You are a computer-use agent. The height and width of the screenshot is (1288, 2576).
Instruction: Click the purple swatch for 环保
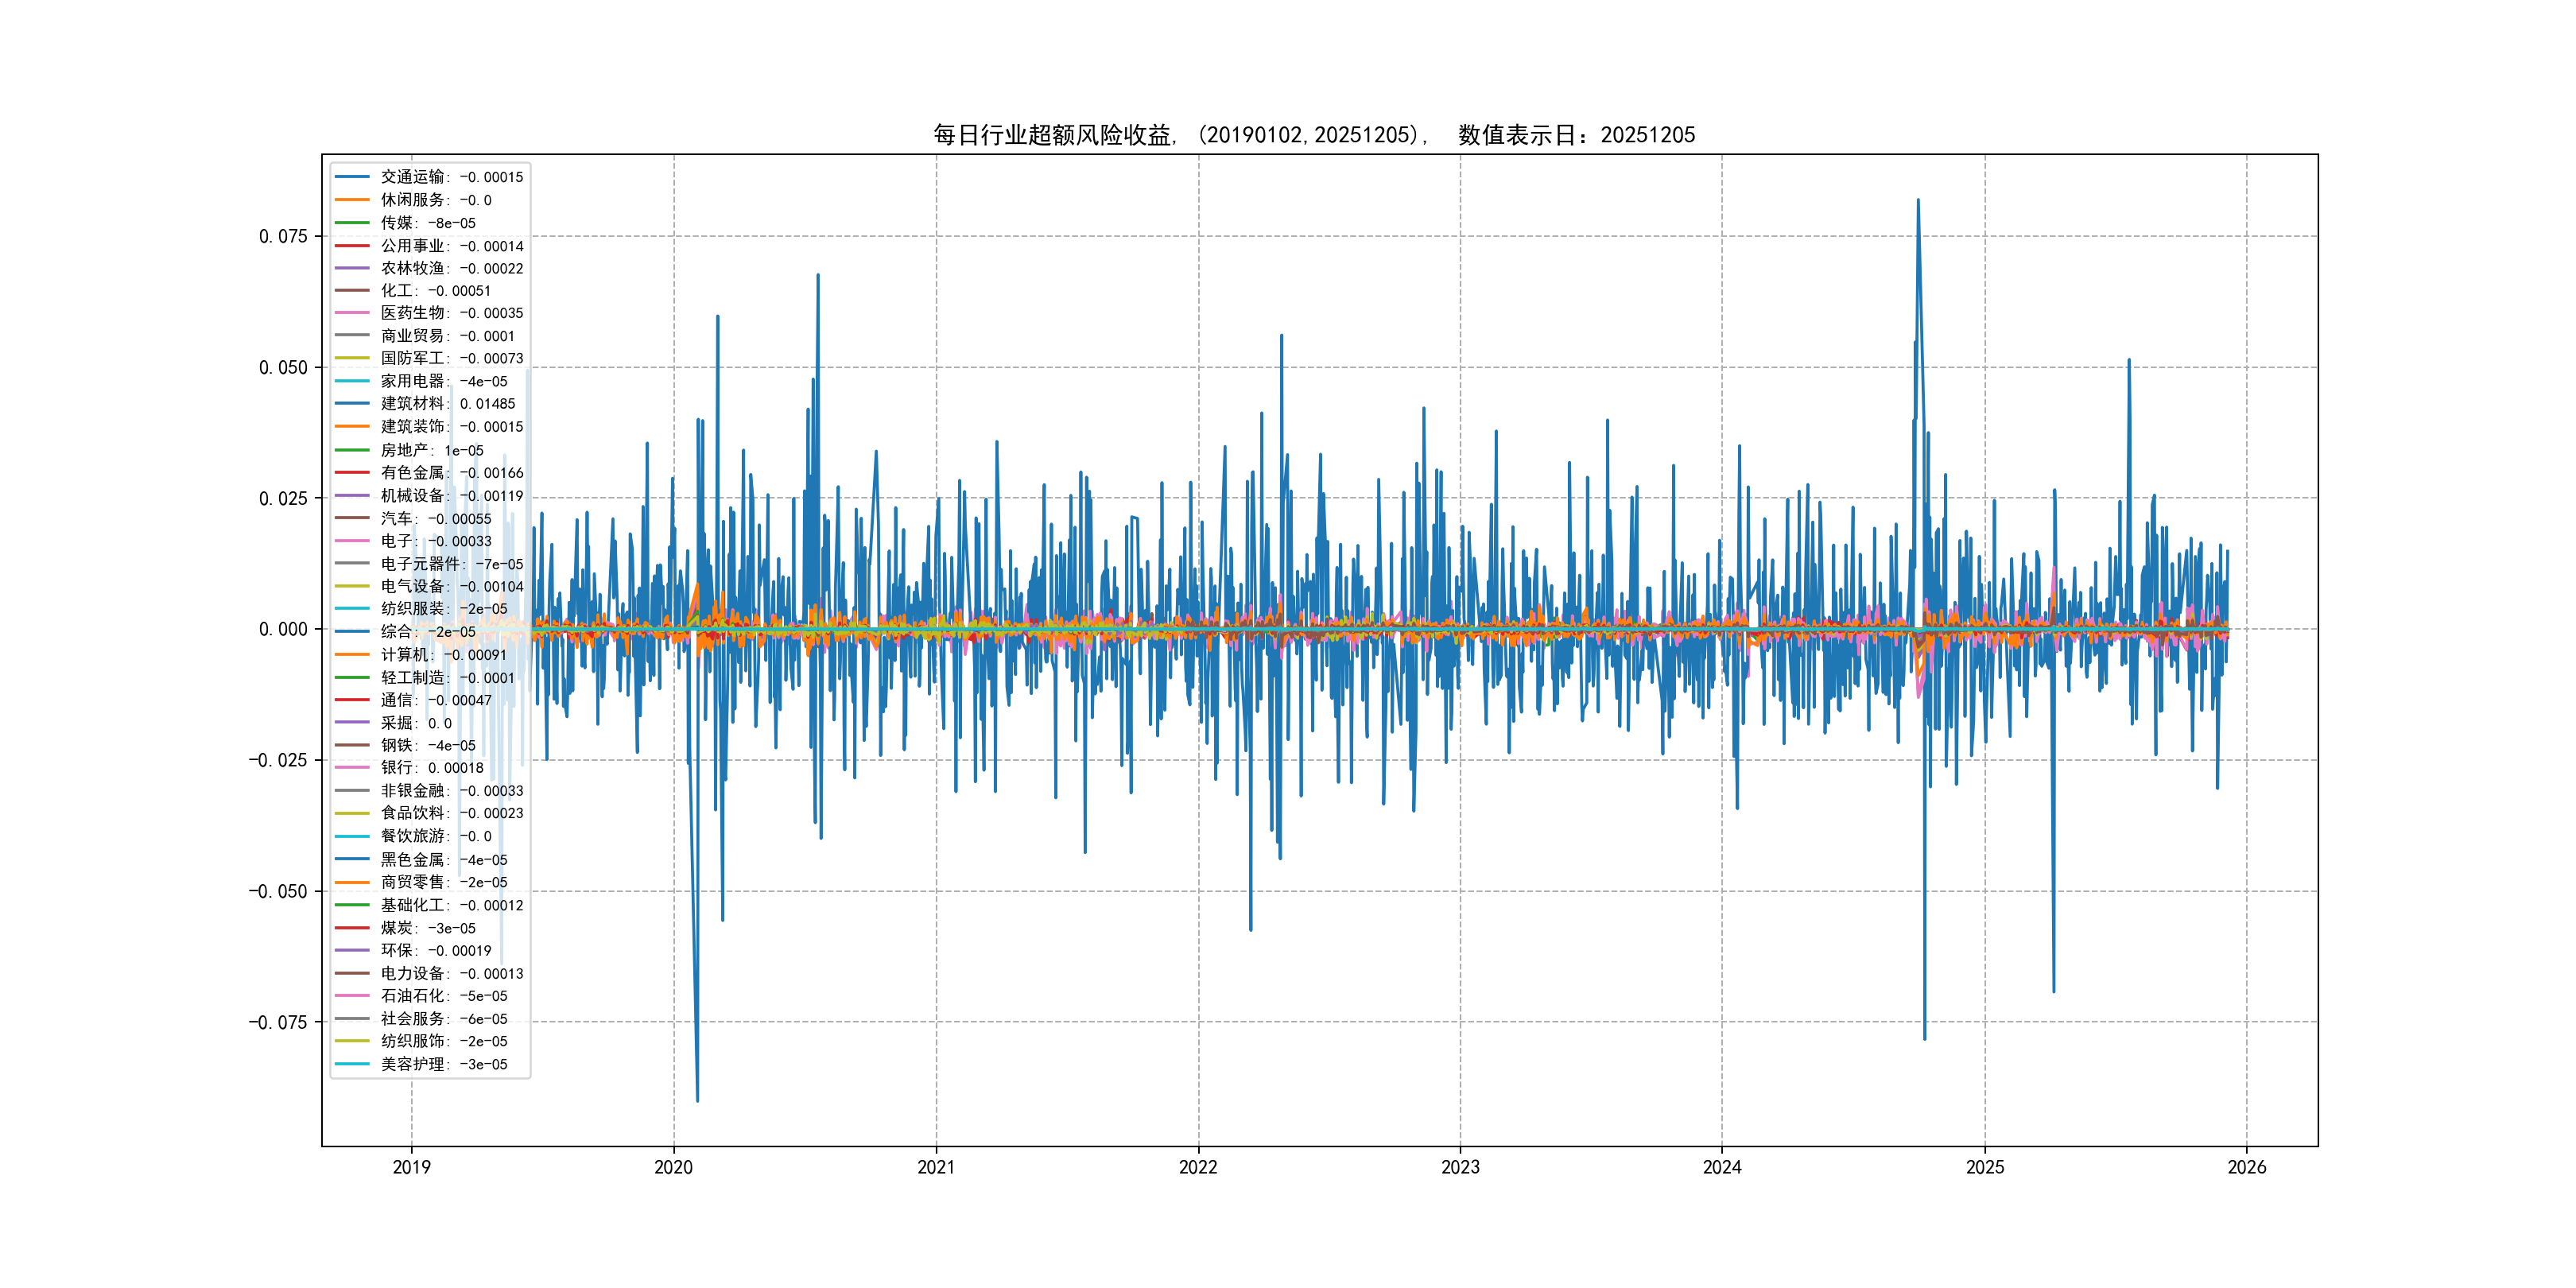(x=352, y=951)
